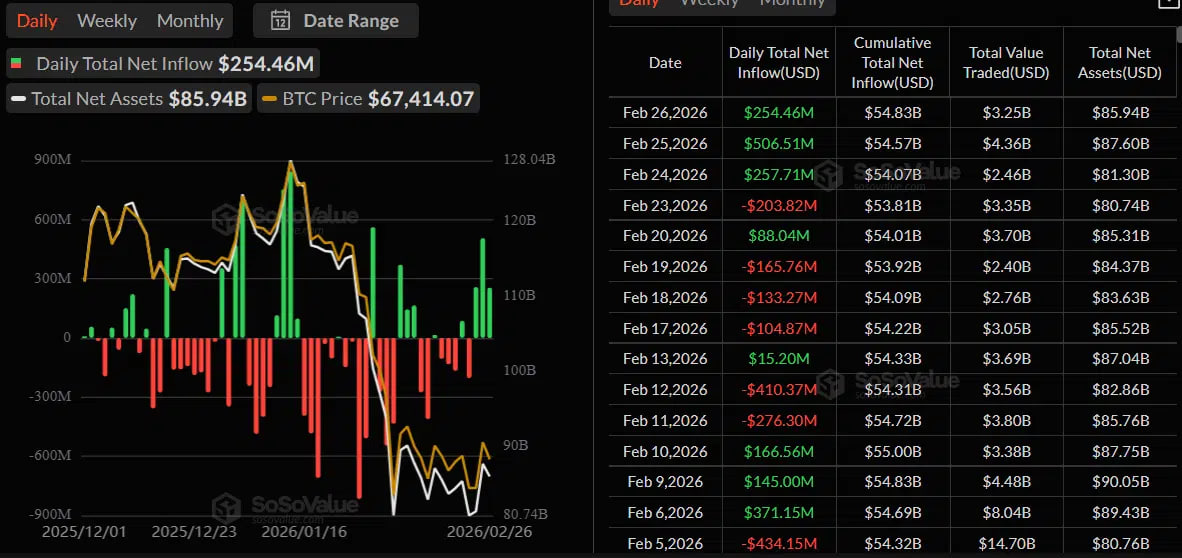Click the $145.00M inflow cell
The image size is (1182, 558).
tap(779, 482)
